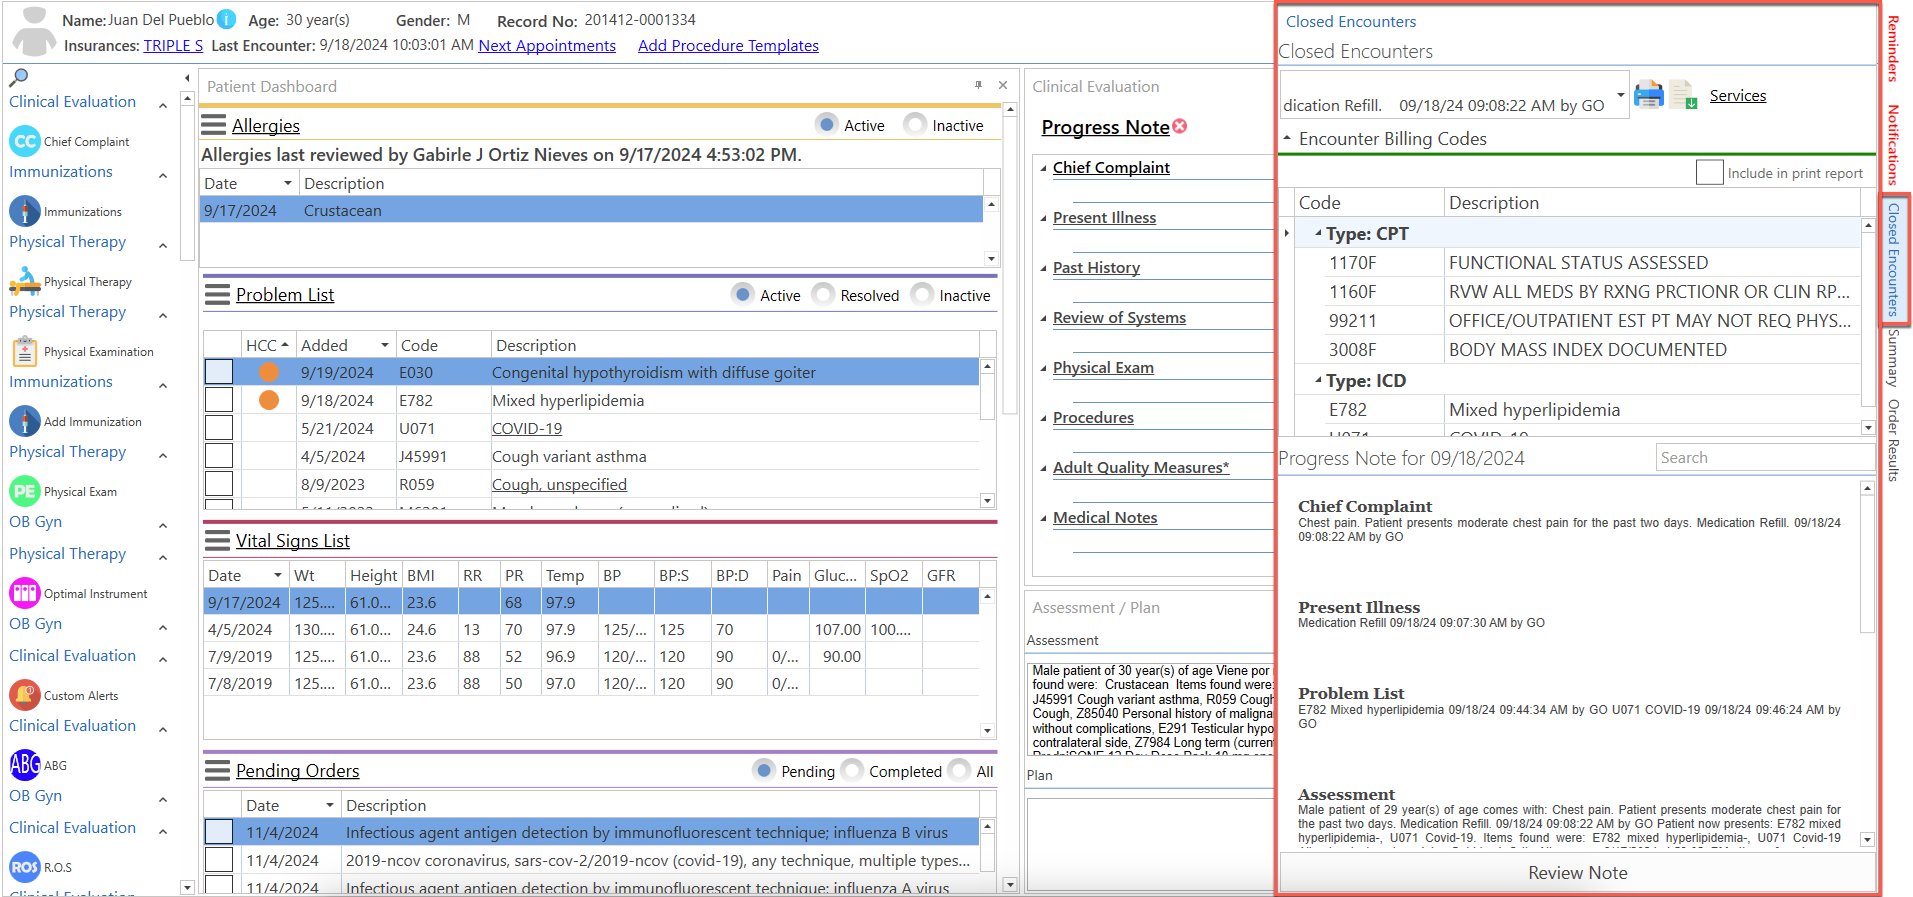
Task: Open the ABG sidebar icon
Action: click(25, 765)
